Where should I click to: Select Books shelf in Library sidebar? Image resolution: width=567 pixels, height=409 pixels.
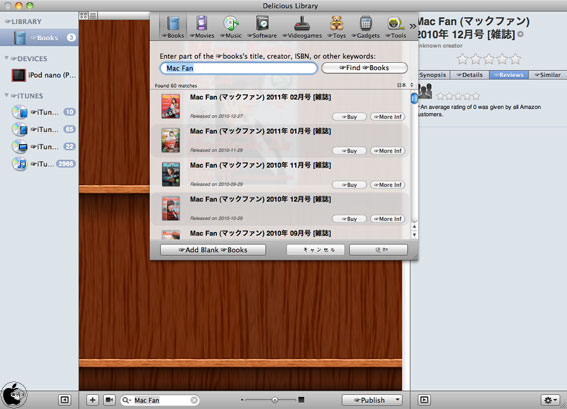coord(39,38)
